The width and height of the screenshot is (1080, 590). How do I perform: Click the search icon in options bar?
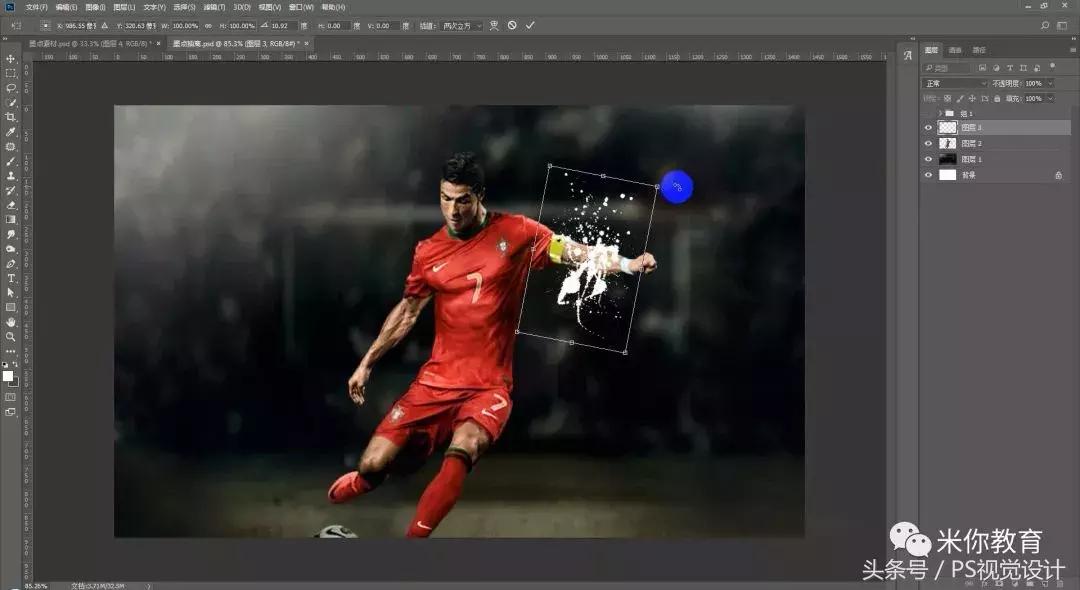tap(1045, 25)
